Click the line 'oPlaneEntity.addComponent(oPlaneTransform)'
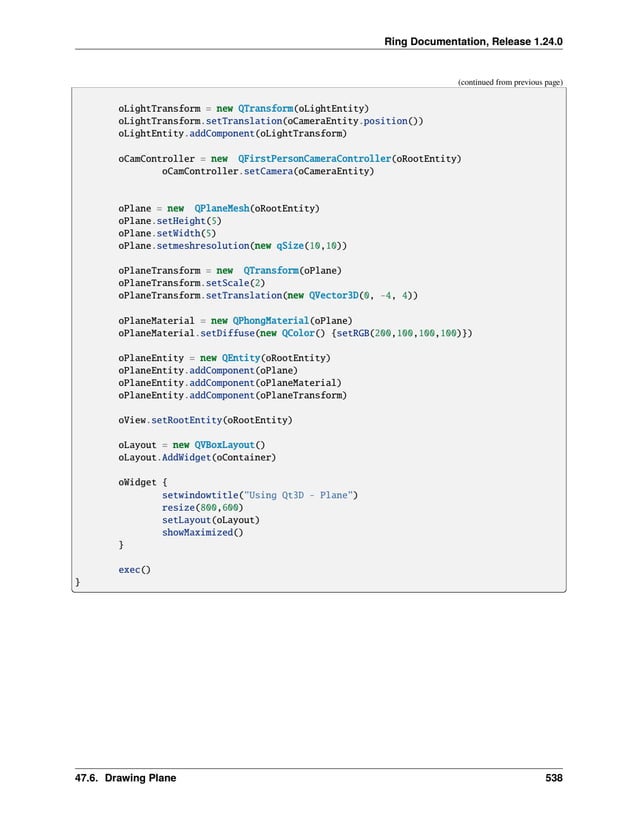Image resolution: width=638 pixels, height=825 pixels. click(x=232, y=395)
